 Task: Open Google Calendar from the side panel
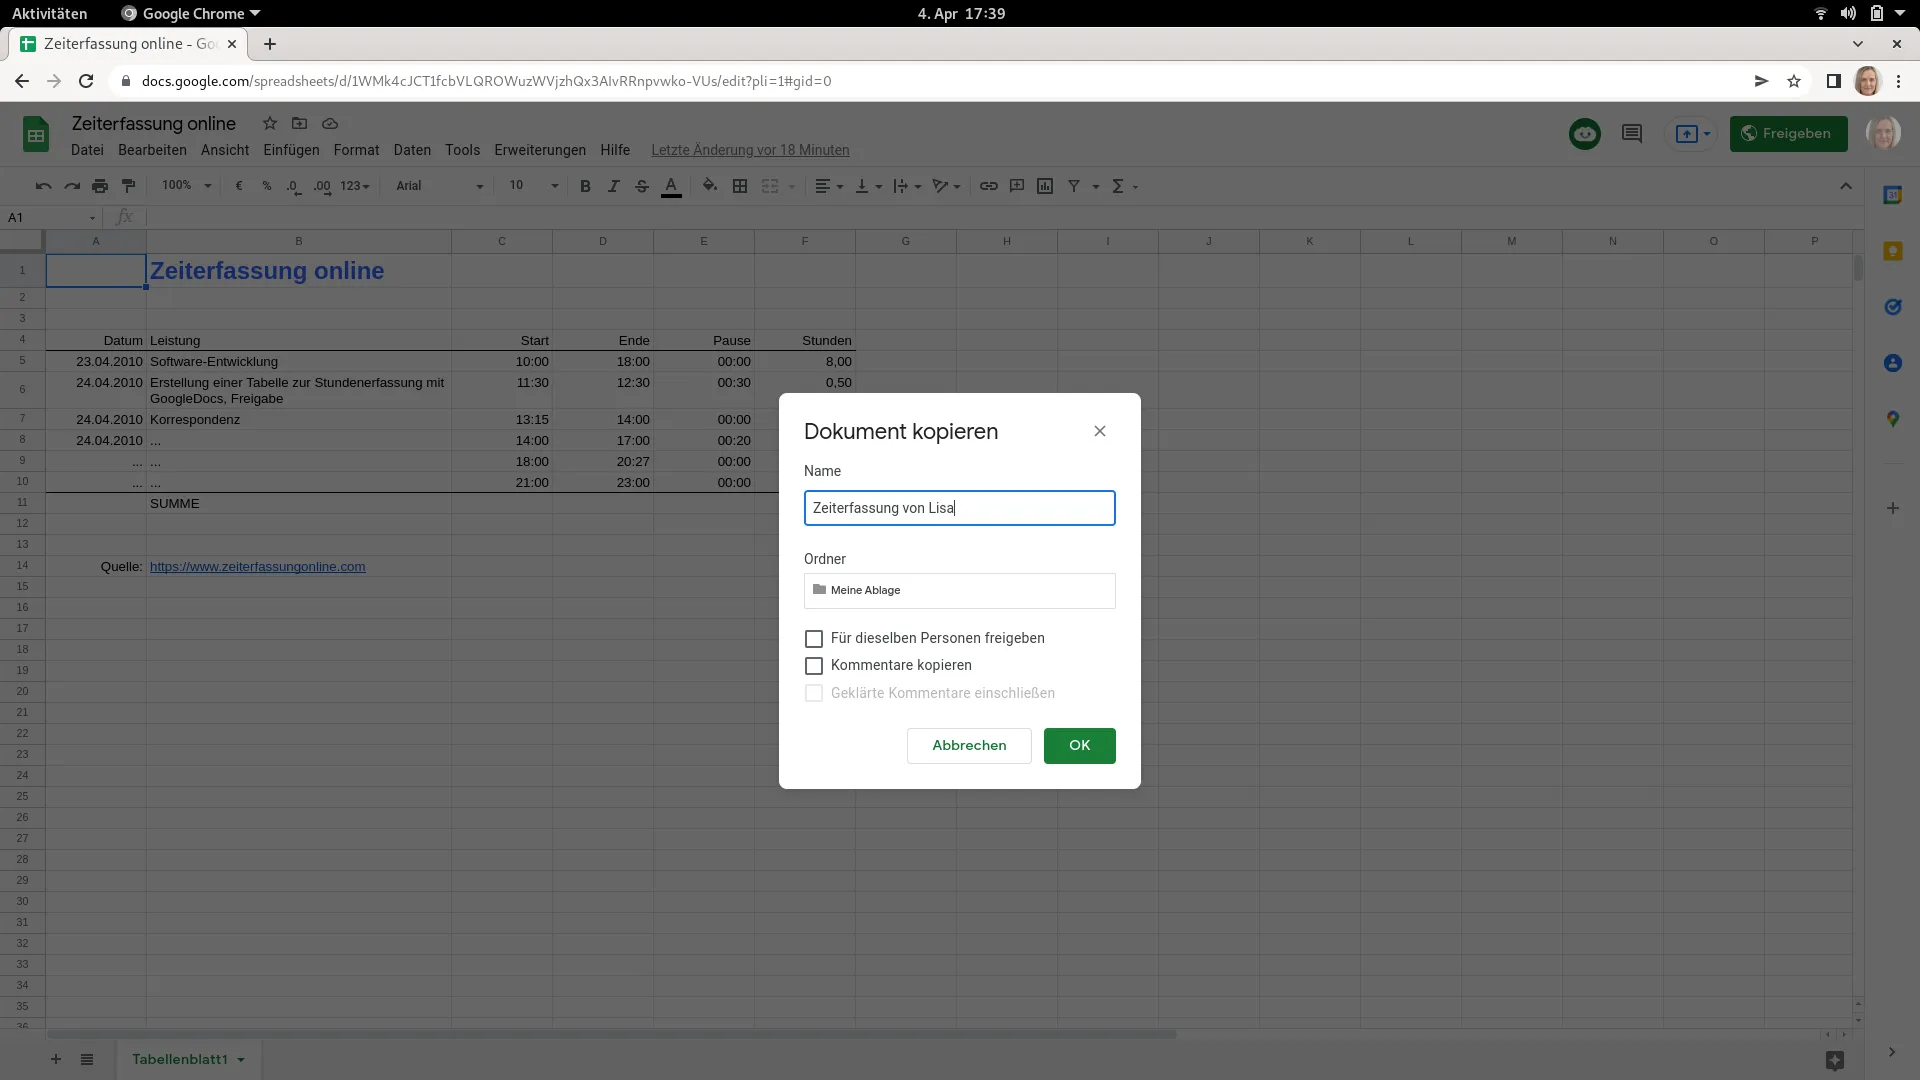tap(1893, 195)
